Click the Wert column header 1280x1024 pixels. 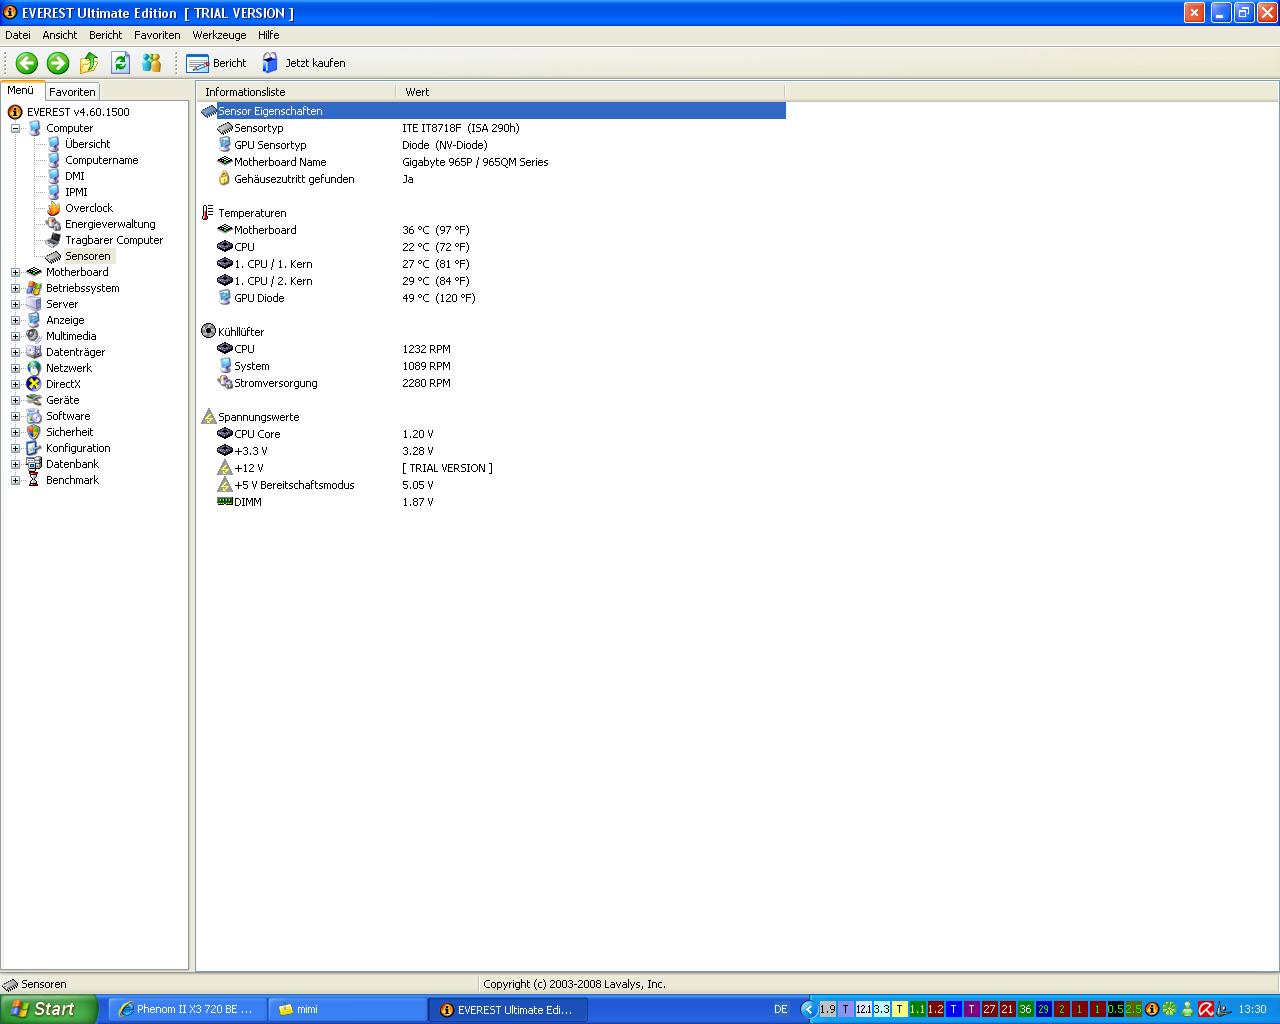pyautogui.click(x=590, y=92)
